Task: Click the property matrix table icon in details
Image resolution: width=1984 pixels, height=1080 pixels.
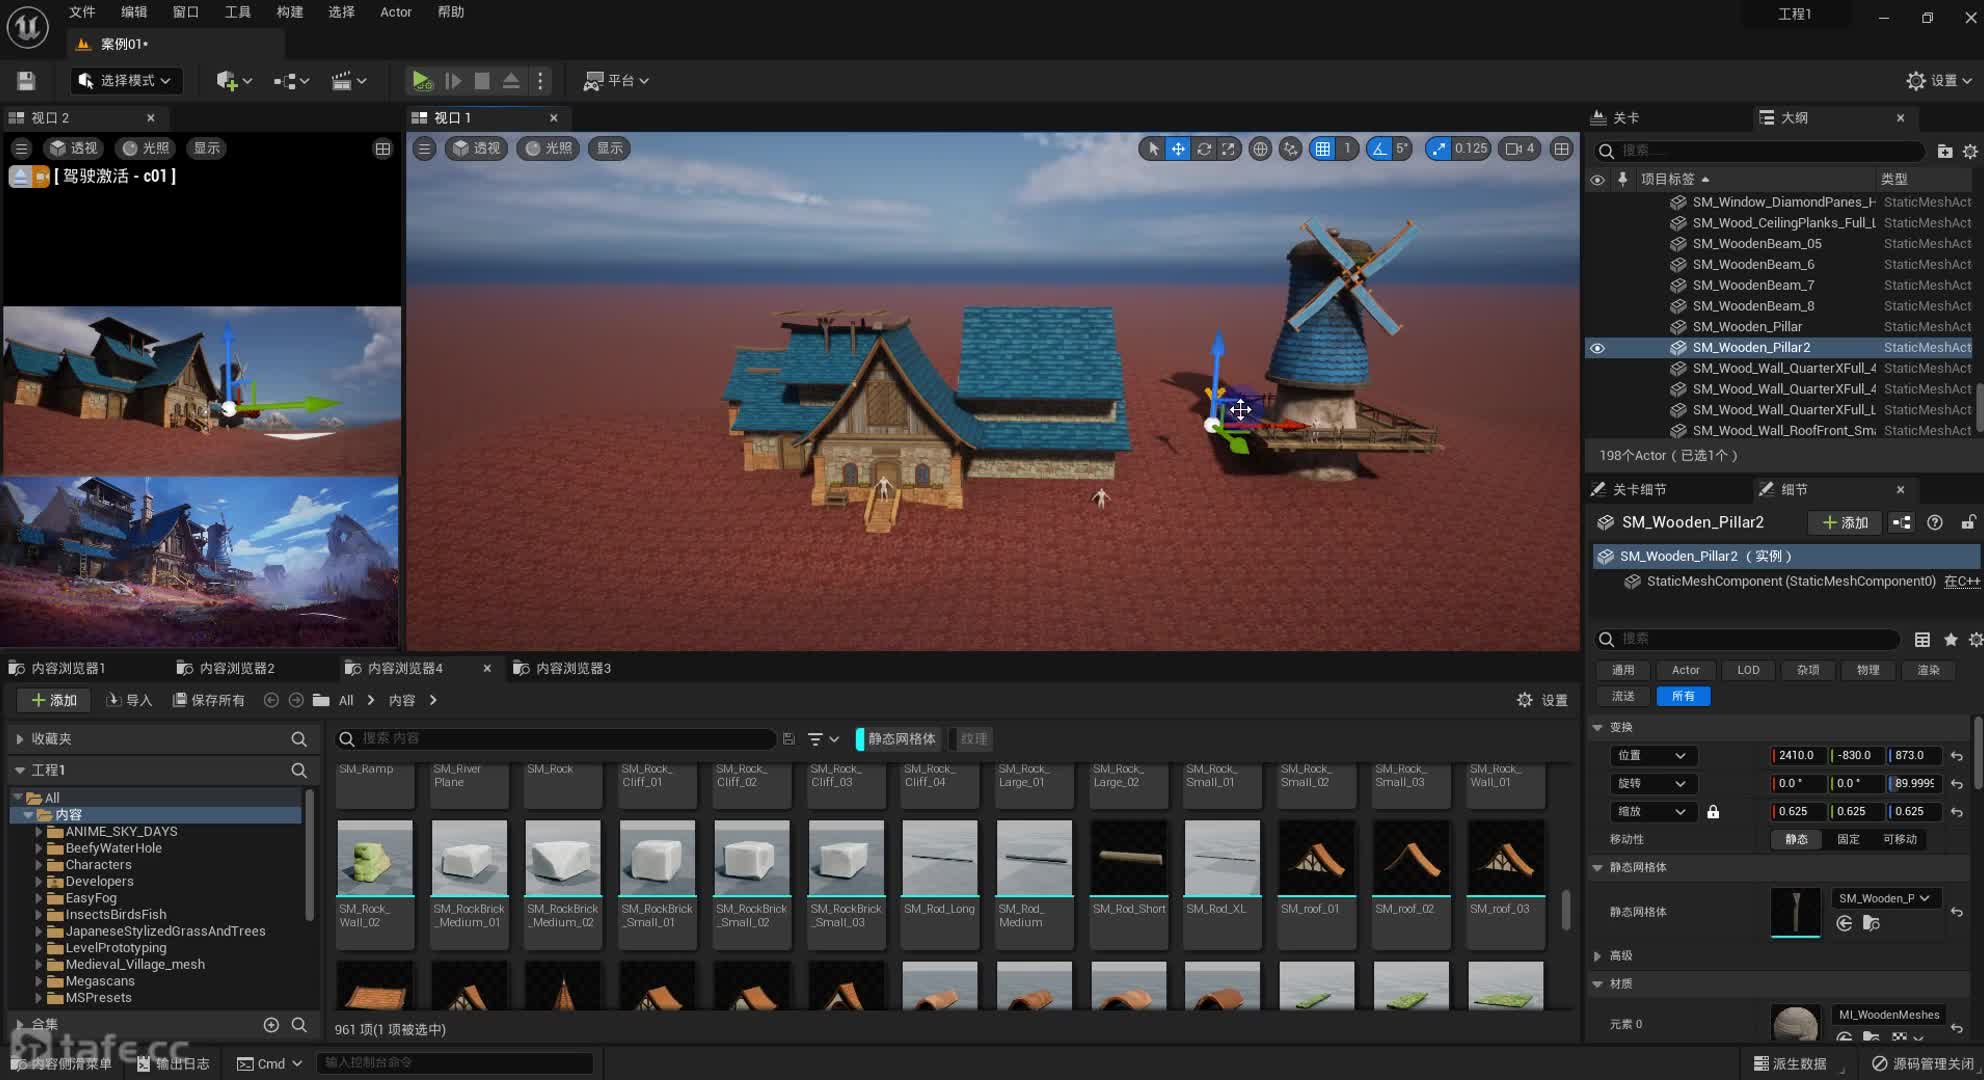Action: point(1921,639)
